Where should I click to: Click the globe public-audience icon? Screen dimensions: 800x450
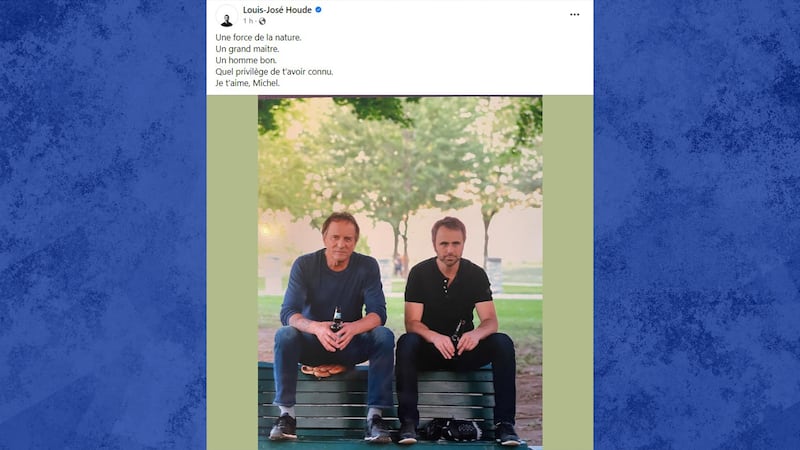262,21
